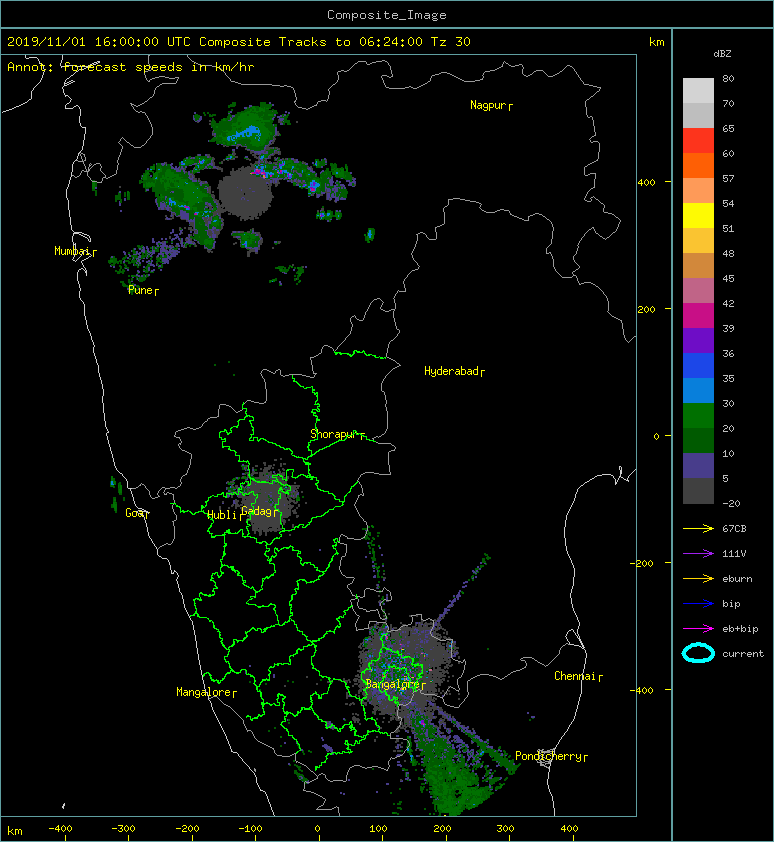Select the purple 36–39 dBZ band
Screen dimensions: 774x842
point(698,341)
